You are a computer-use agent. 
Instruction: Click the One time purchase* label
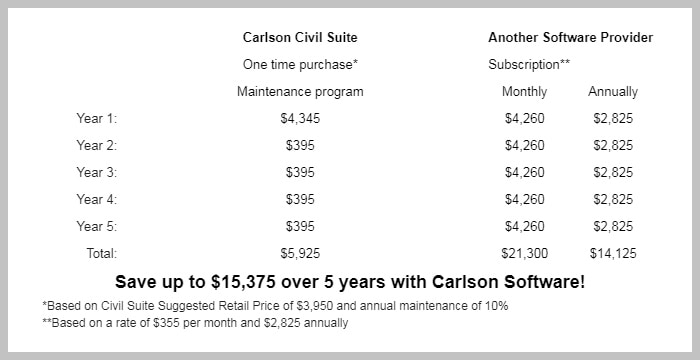point(300,65)
